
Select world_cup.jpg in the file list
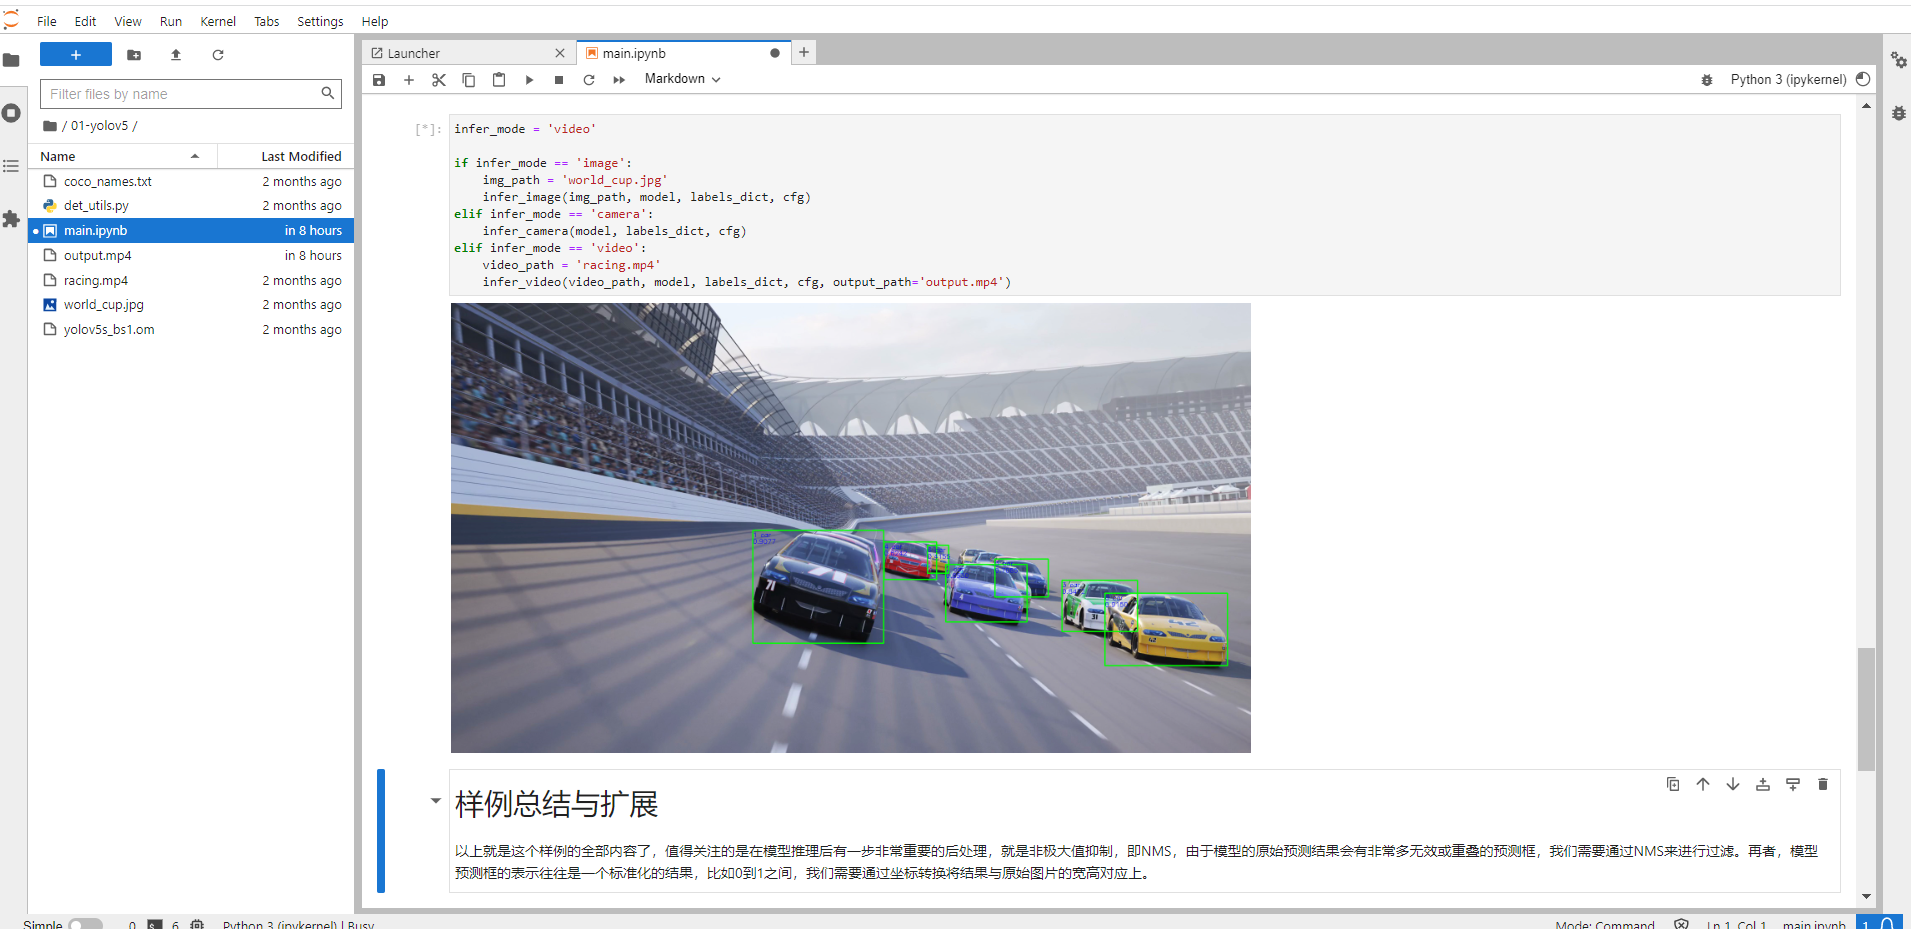[191, 305]
